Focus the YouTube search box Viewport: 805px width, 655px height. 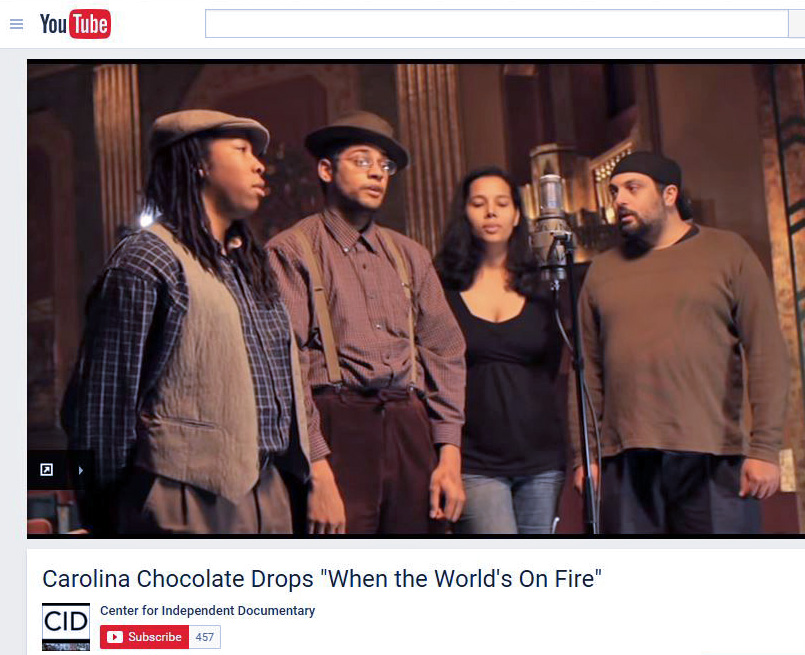(496, 24)
